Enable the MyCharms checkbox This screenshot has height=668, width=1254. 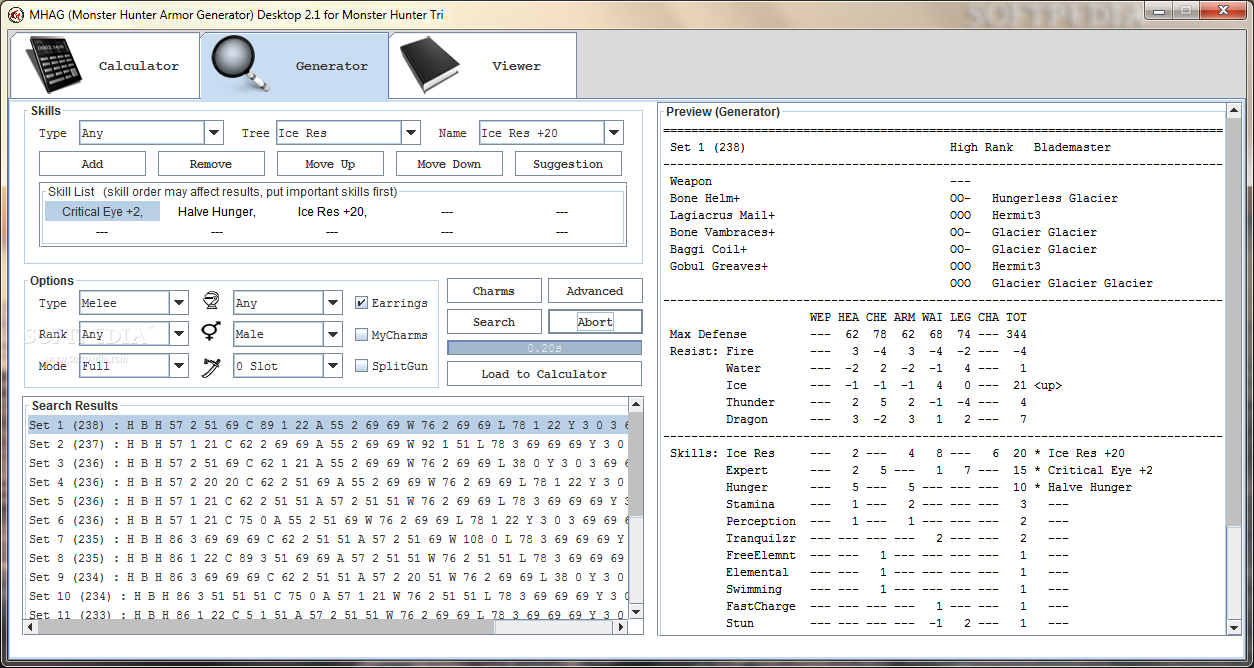pyautogui.click(x=361, y=335)
